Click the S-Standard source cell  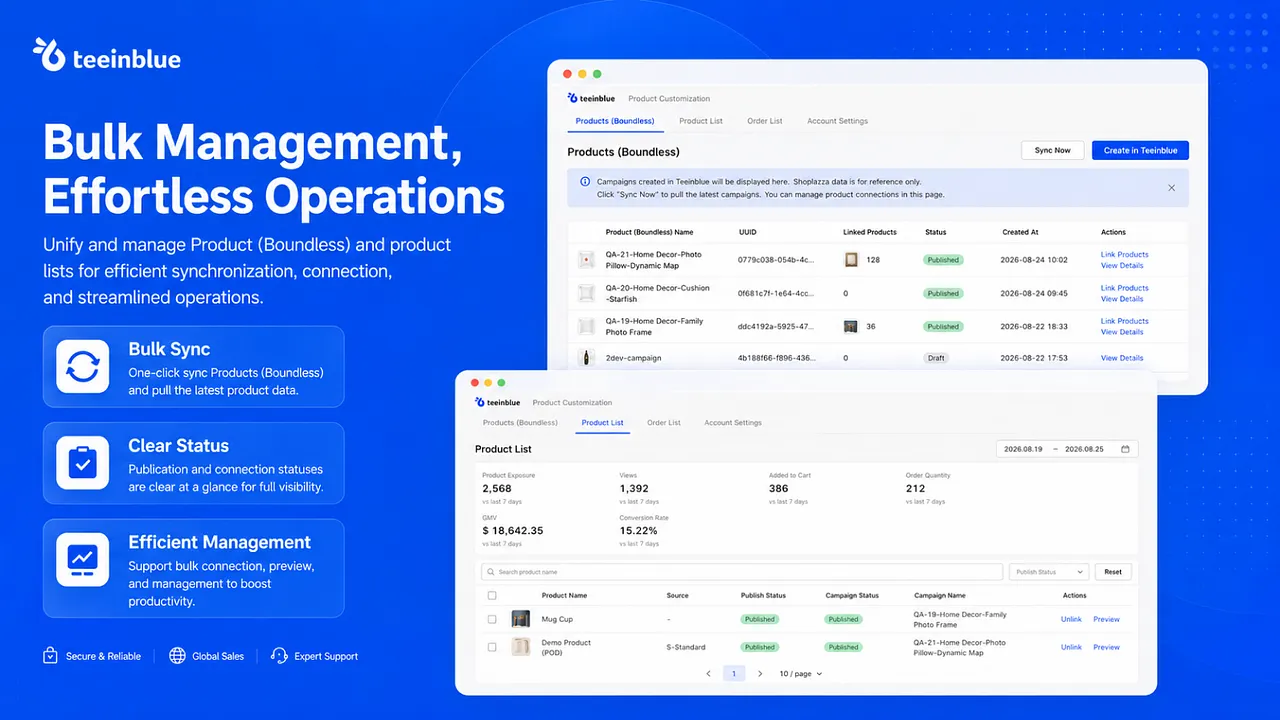[686, 647]
